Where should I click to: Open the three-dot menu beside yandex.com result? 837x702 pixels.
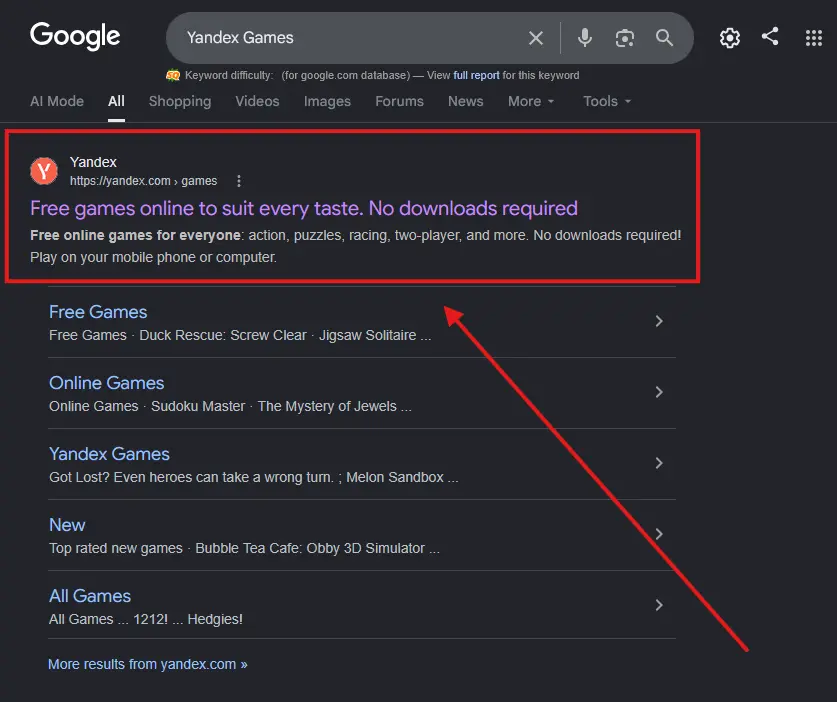(x=239, y=181)
